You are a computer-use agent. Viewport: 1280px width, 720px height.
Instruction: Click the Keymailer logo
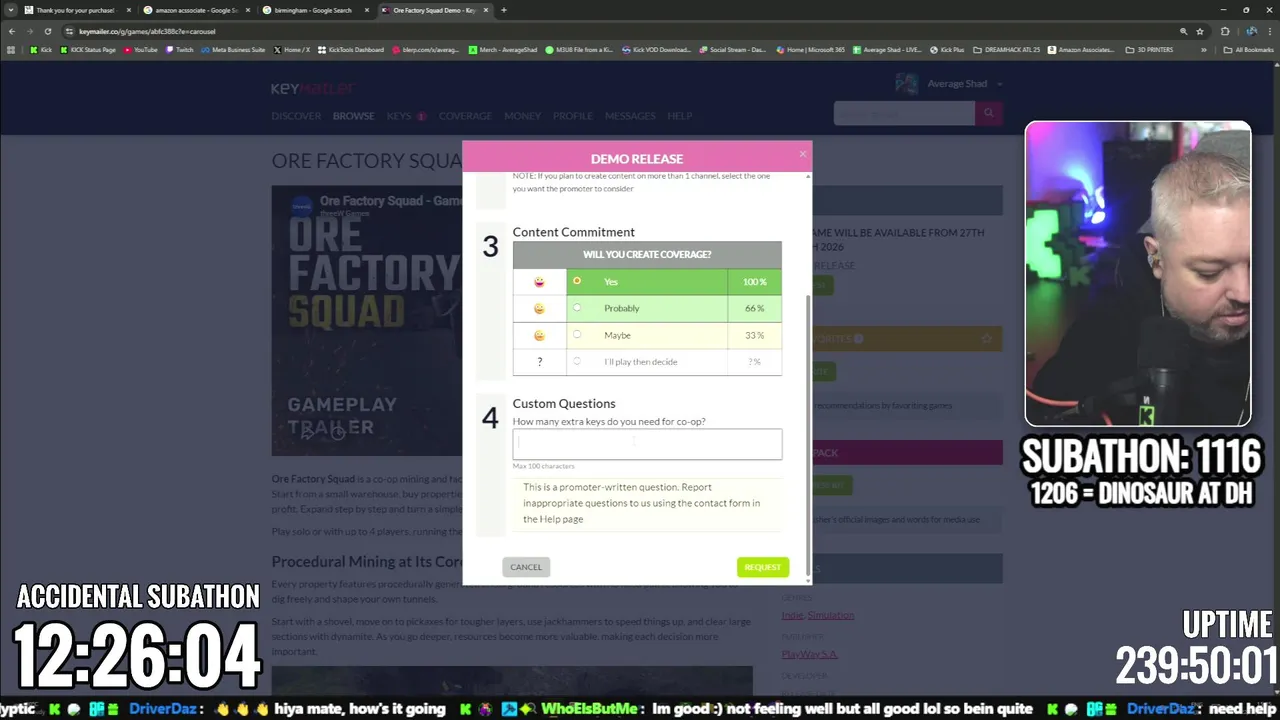point(312,89)
